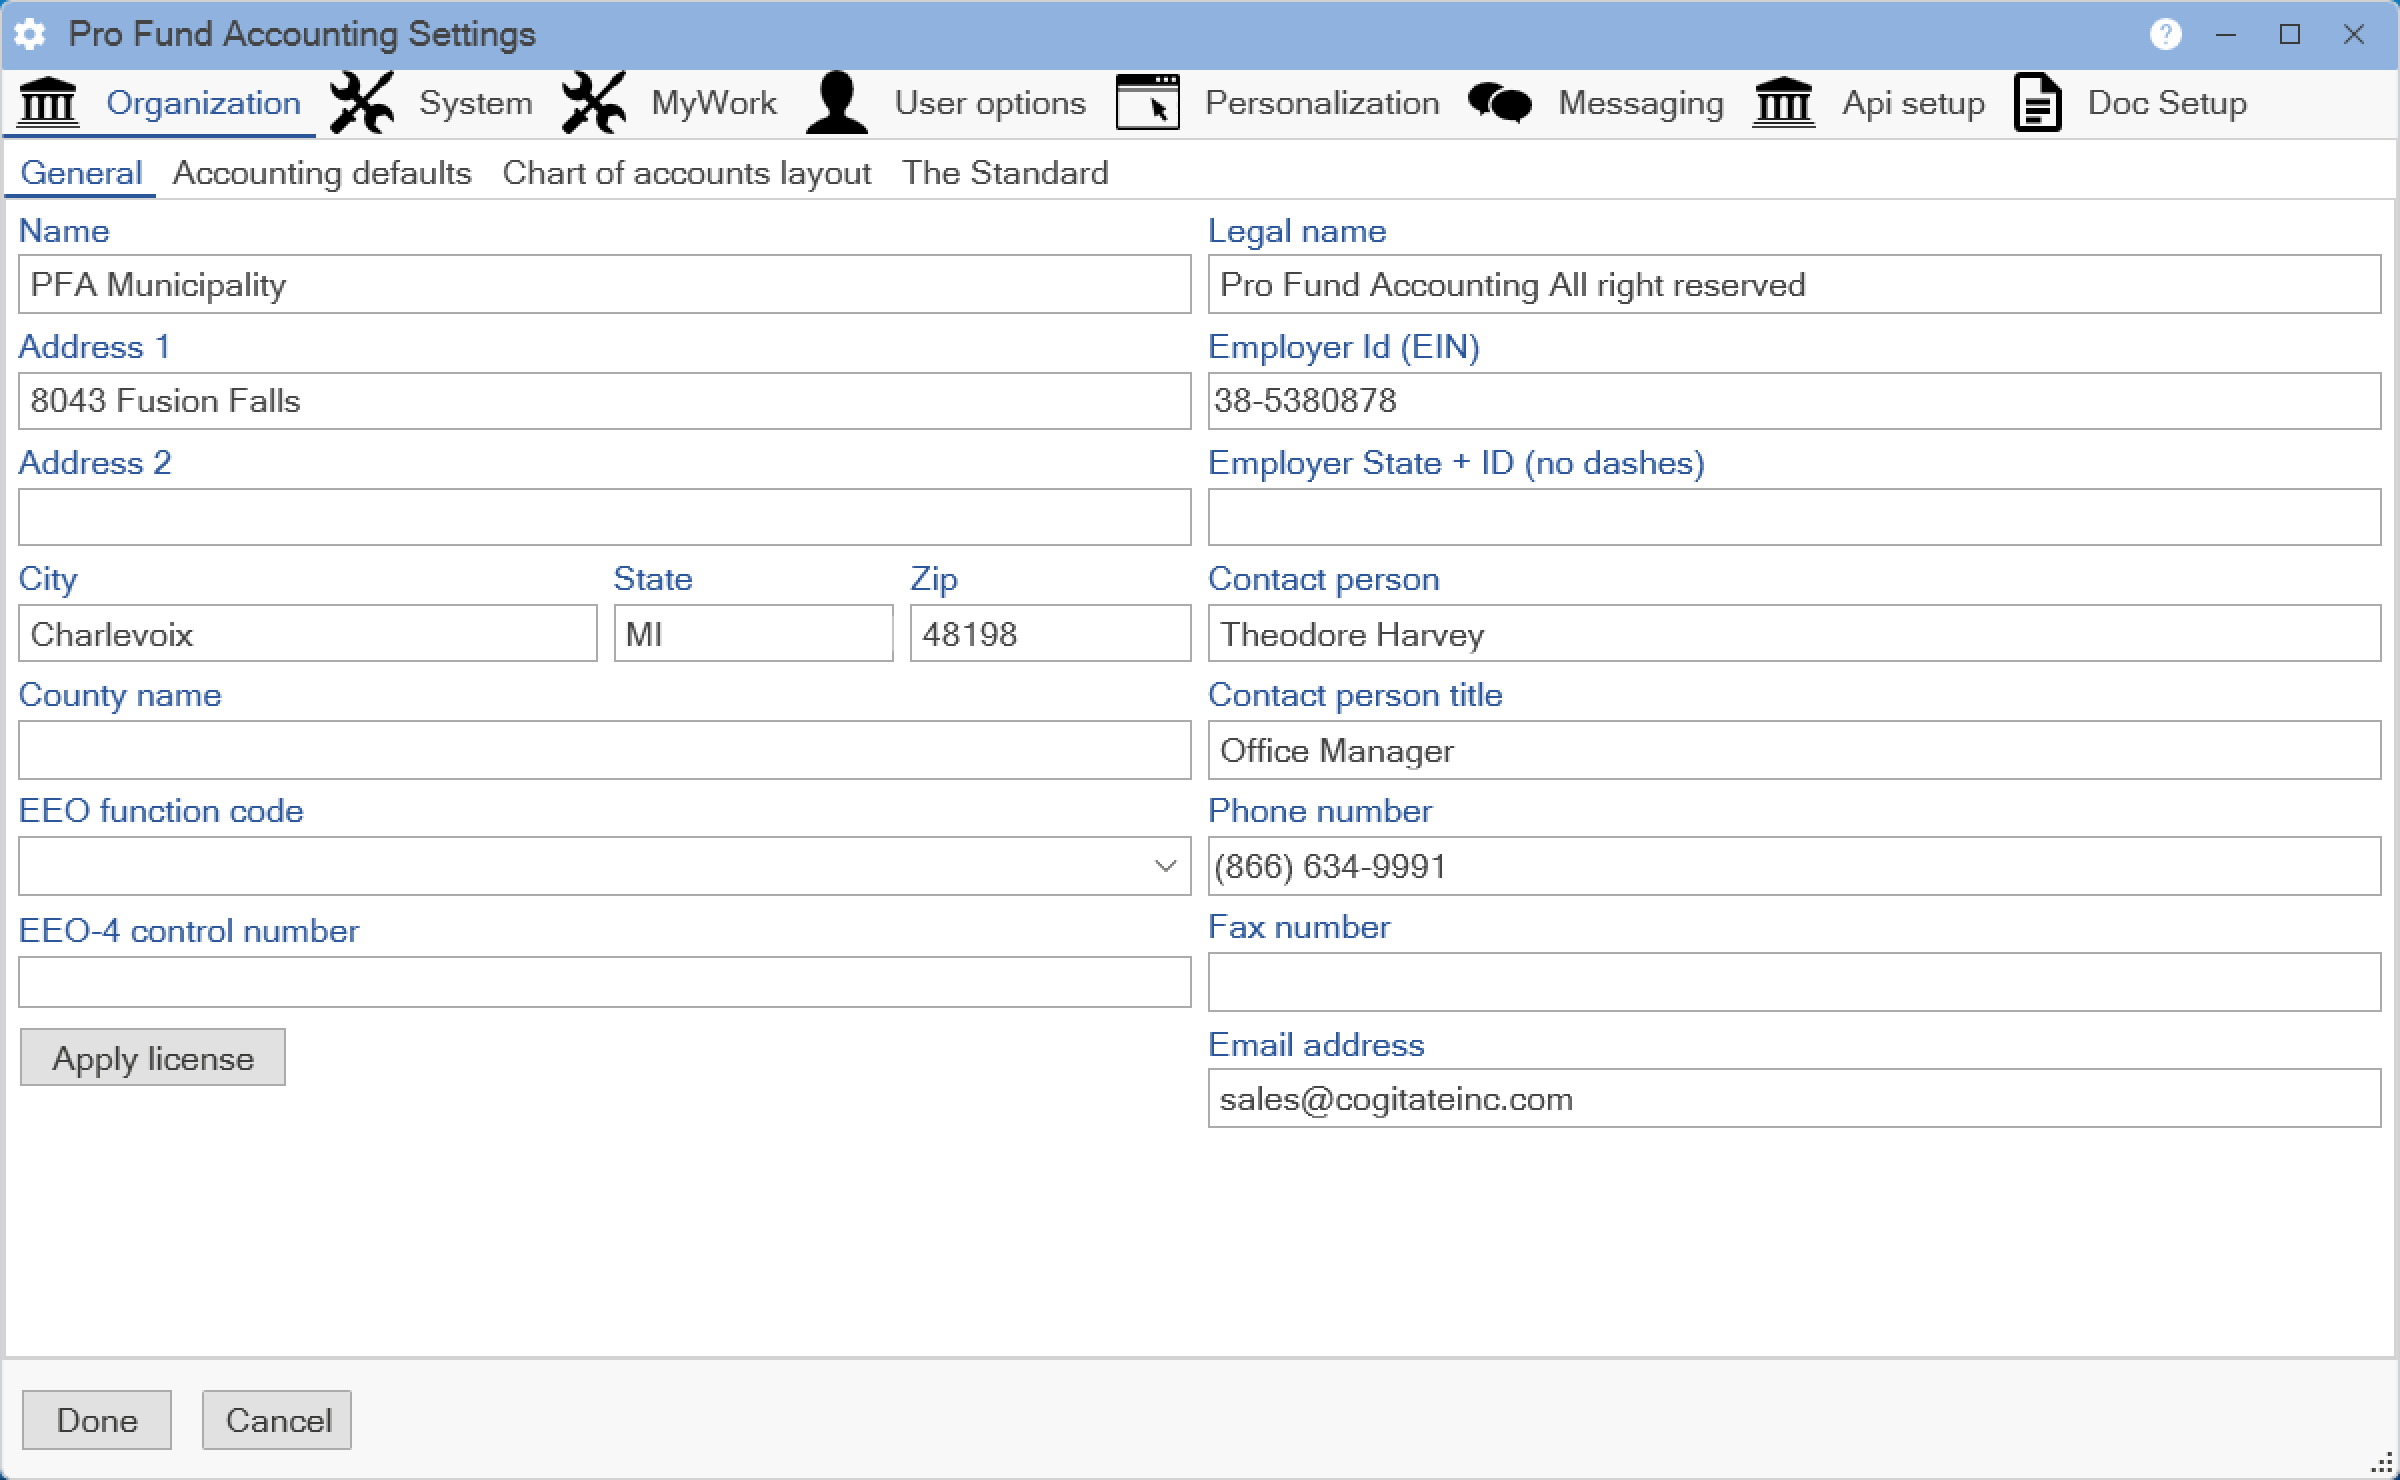Click the Cancel button

click(x=277, y=1420)
